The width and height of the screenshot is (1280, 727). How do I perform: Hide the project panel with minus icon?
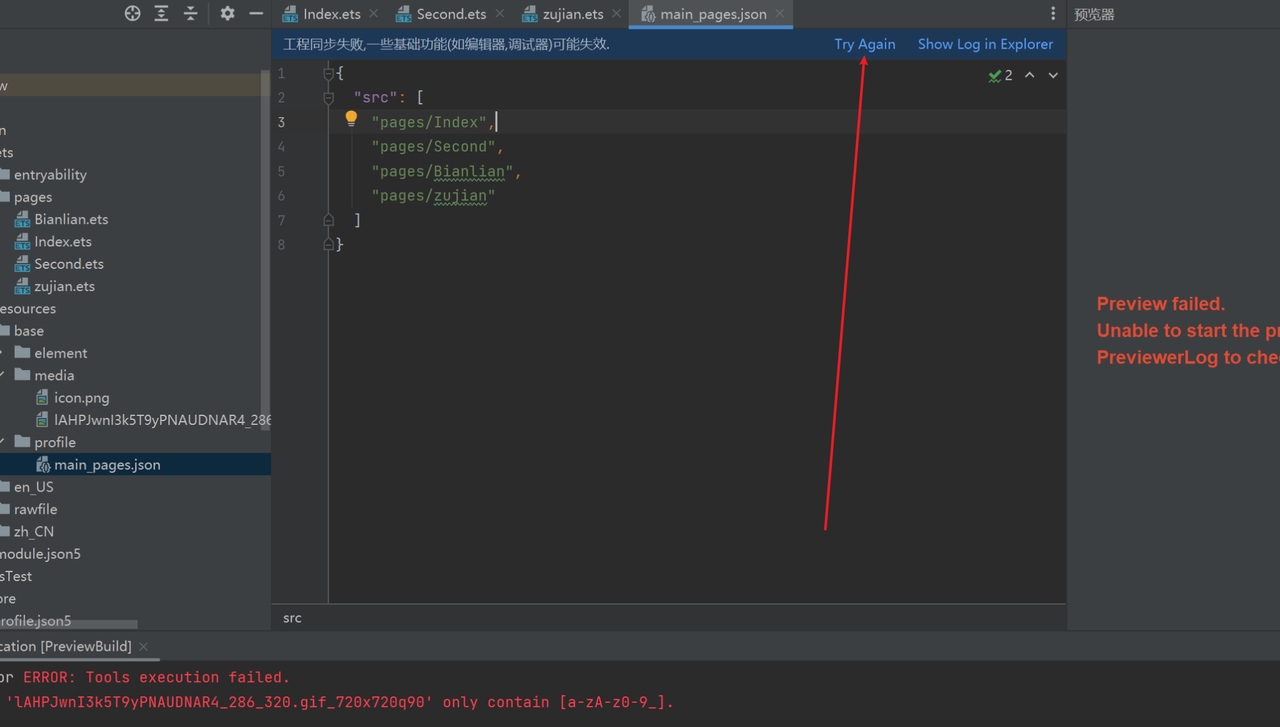coord(256,13)
